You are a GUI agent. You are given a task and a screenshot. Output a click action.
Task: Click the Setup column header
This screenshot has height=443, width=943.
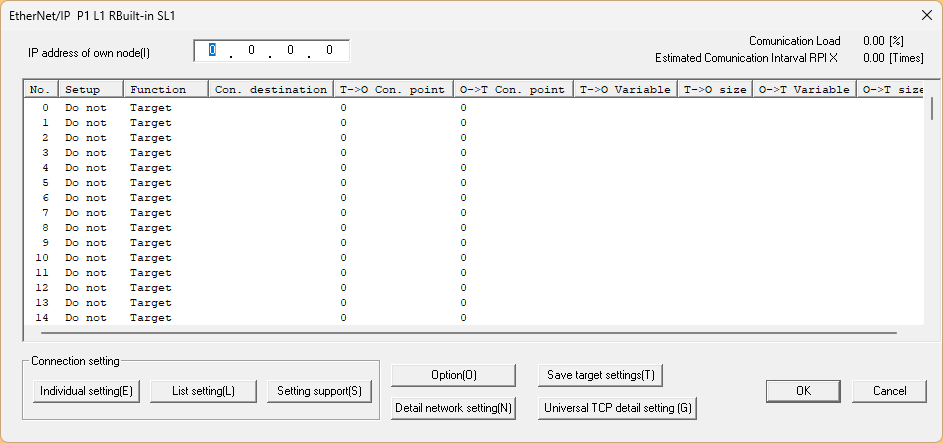coord(90,89)
